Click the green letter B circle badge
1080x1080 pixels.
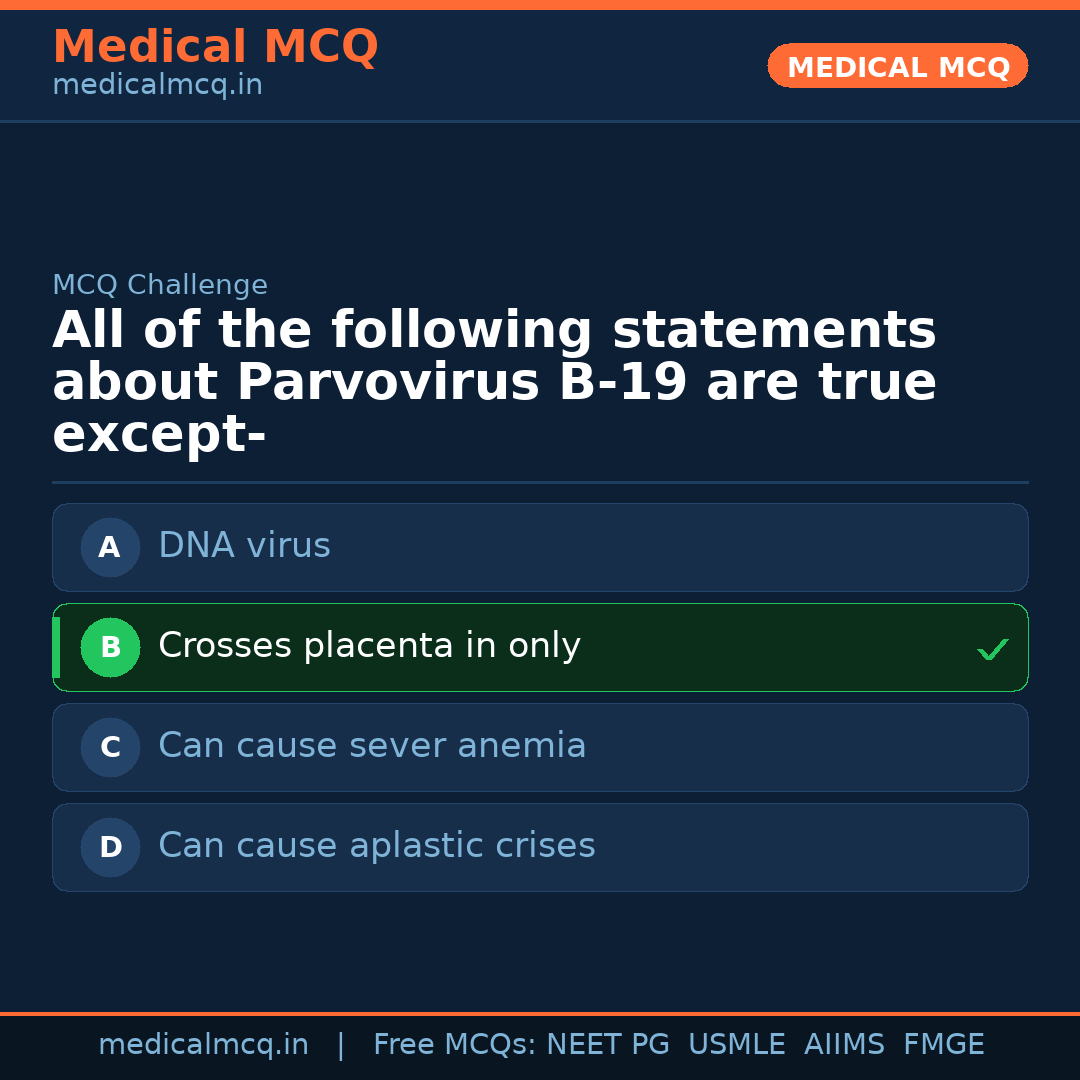[110, 647]
